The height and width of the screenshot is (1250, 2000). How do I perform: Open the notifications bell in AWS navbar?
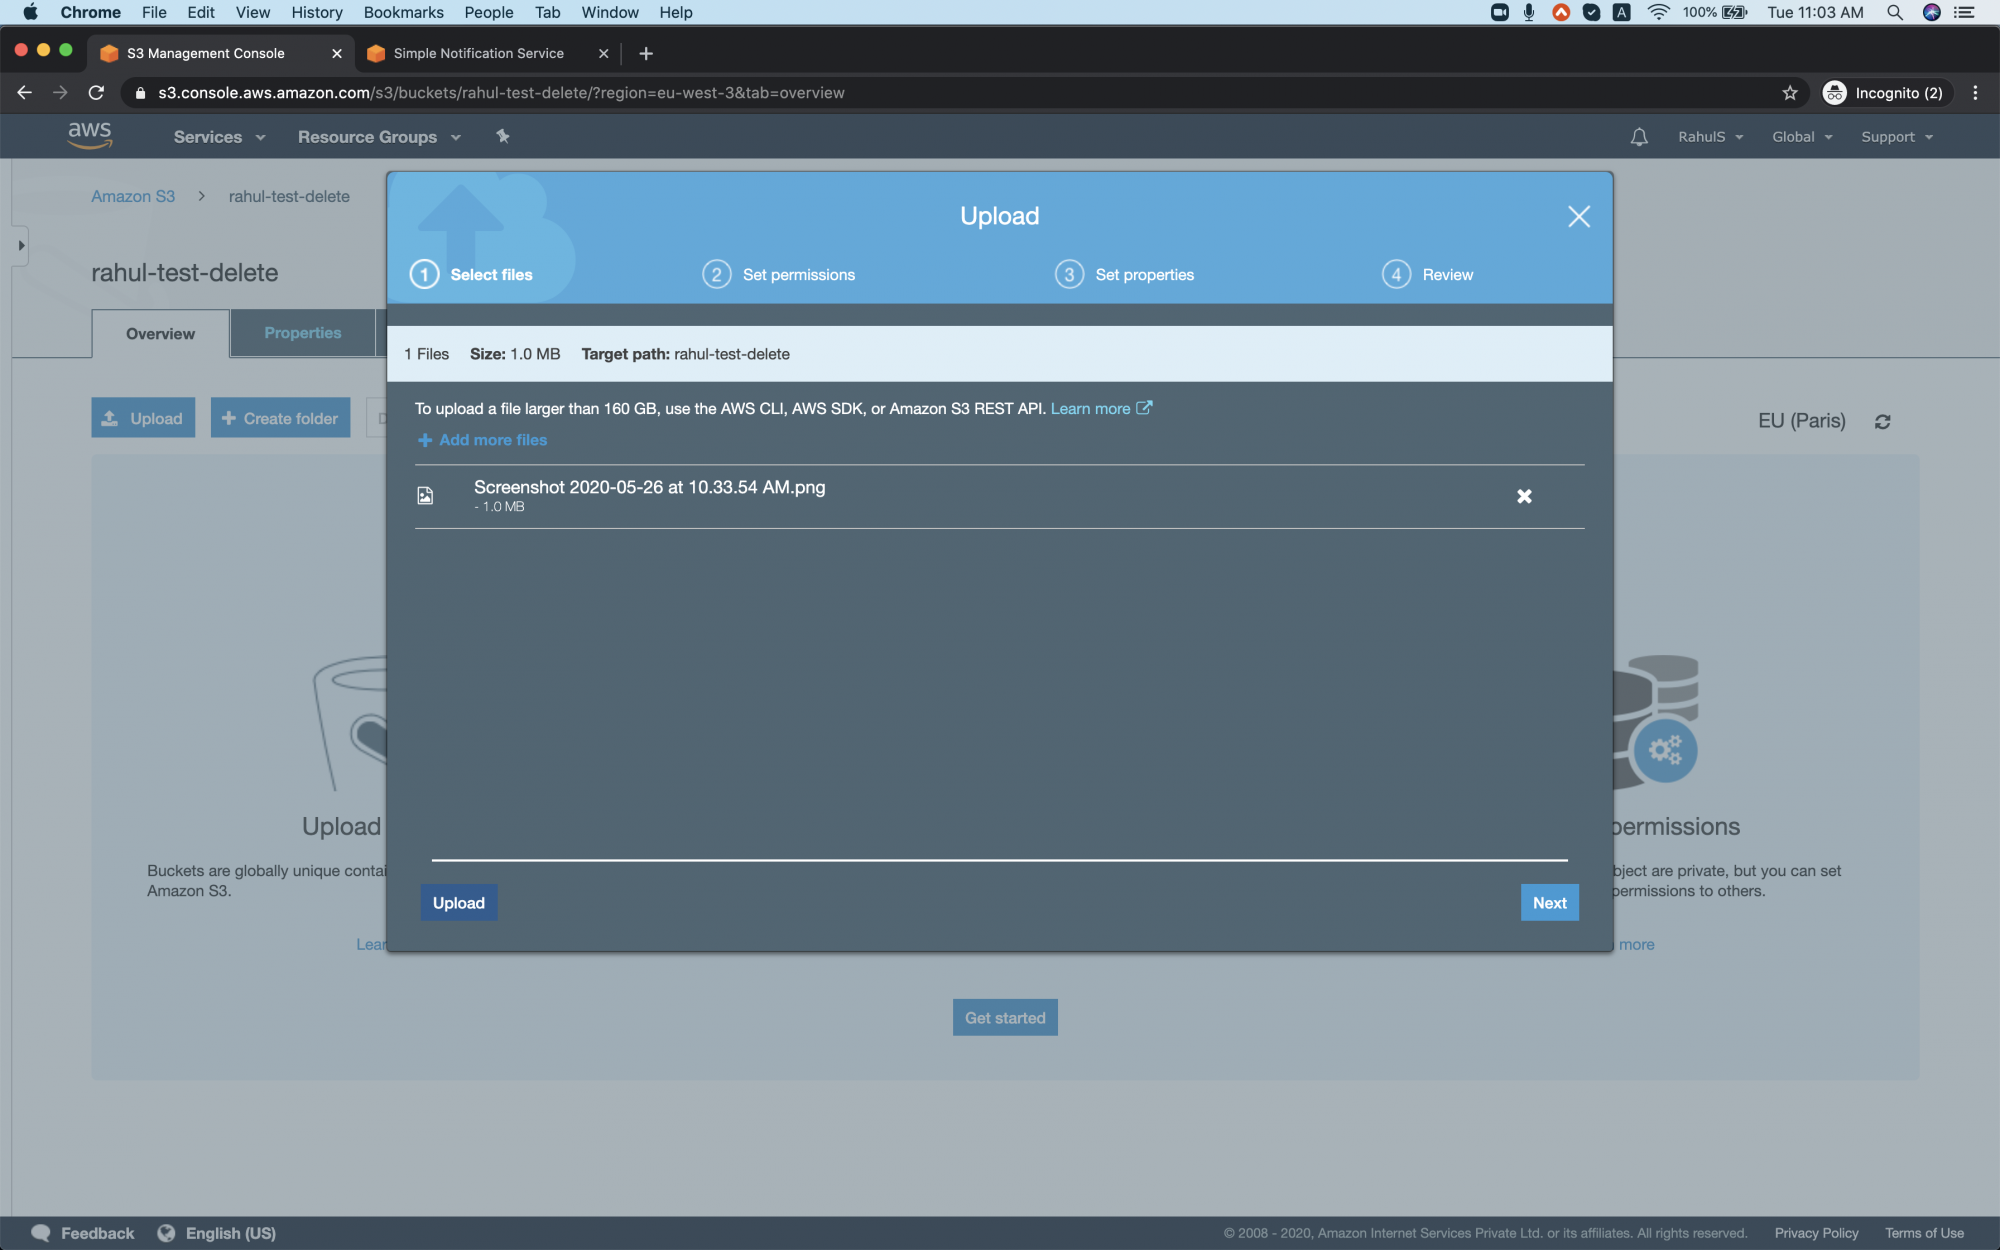click(1639, 136)
